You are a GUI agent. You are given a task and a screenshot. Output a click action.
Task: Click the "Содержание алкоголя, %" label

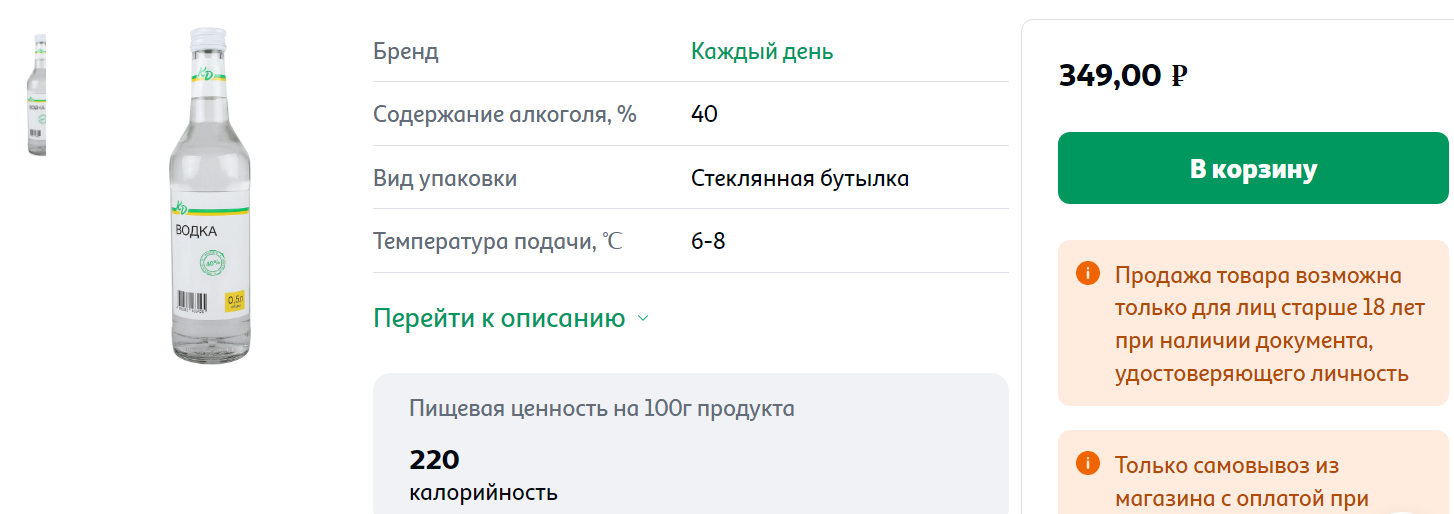[504, 114]
